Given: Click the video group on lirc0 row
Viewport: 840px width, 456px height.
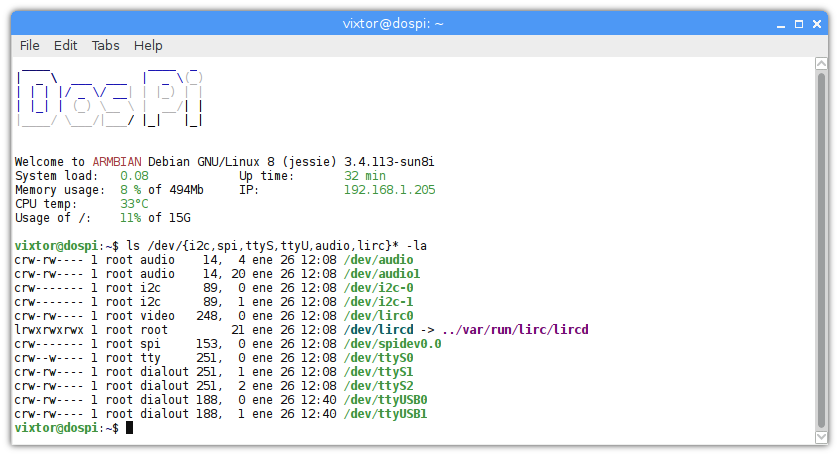Looking at the screenshot, I should click(158, 316).
